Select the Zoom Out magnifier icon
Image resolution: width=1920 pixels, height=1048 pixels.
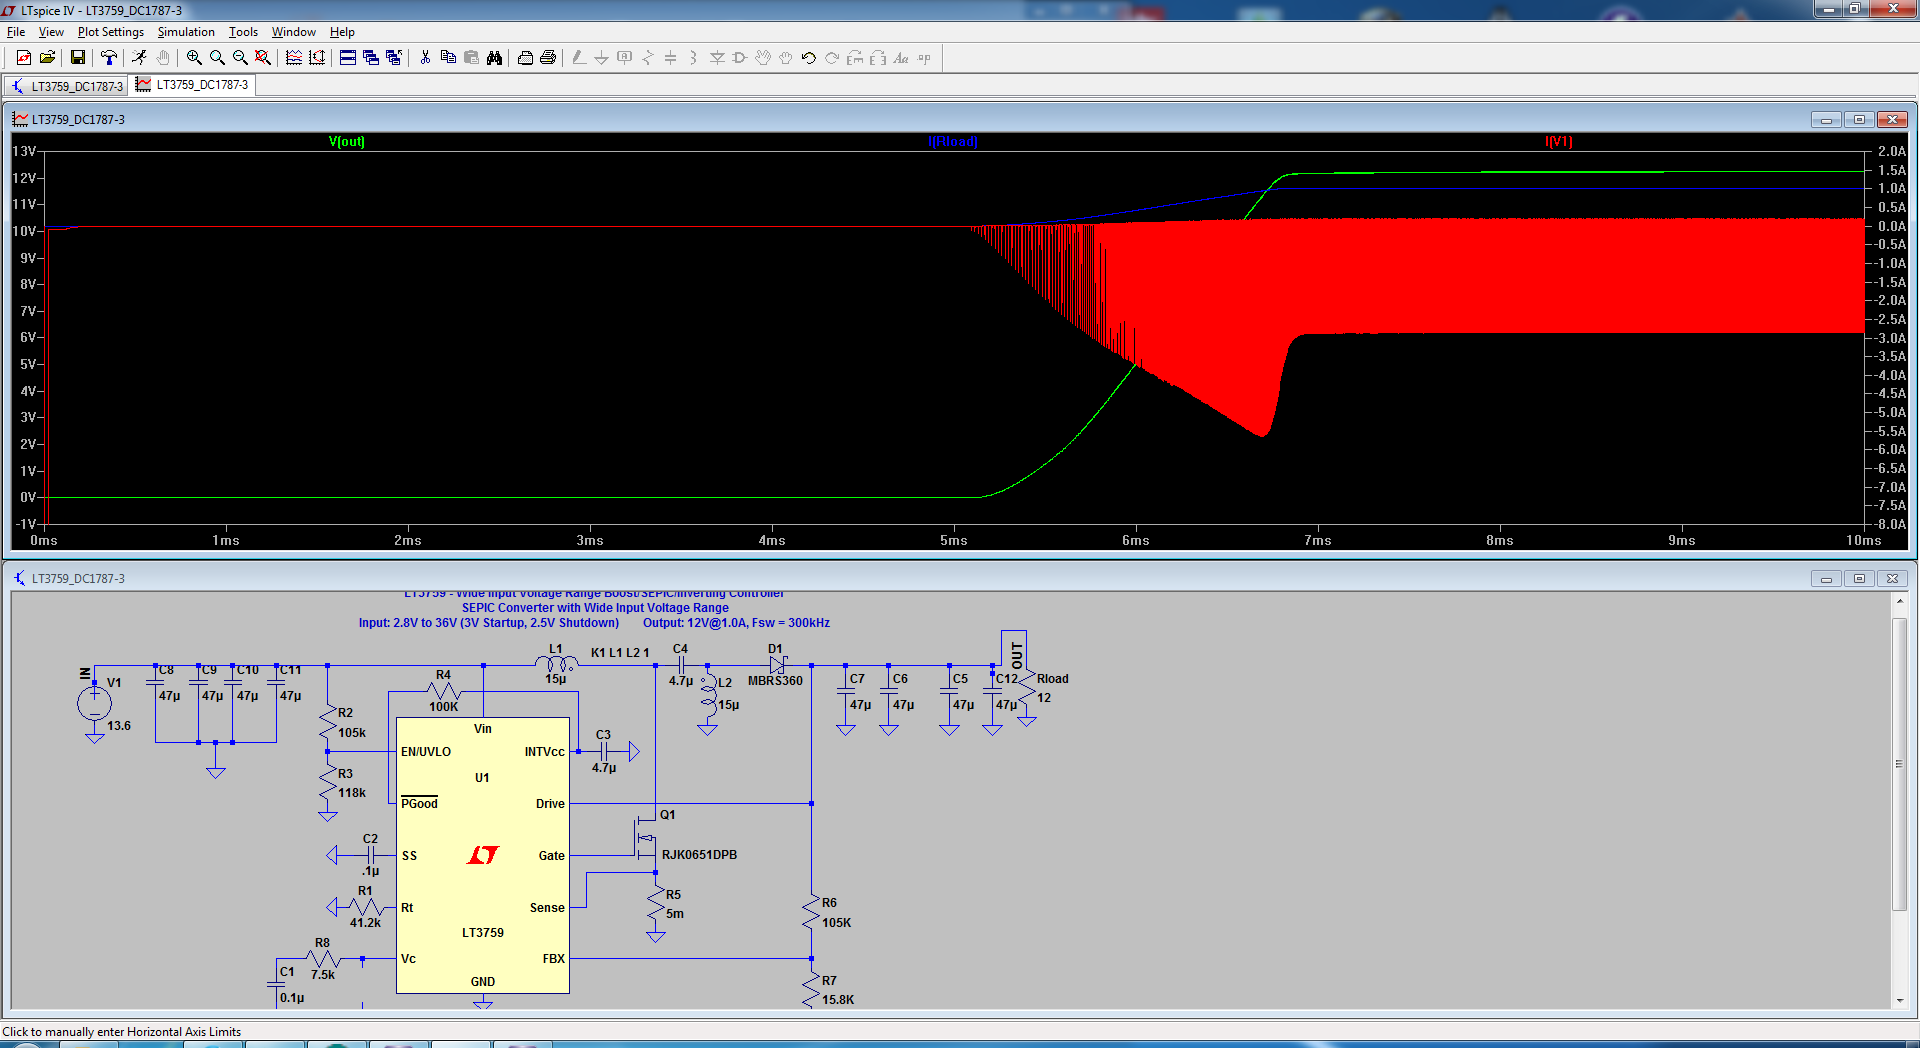coord(240,58)
